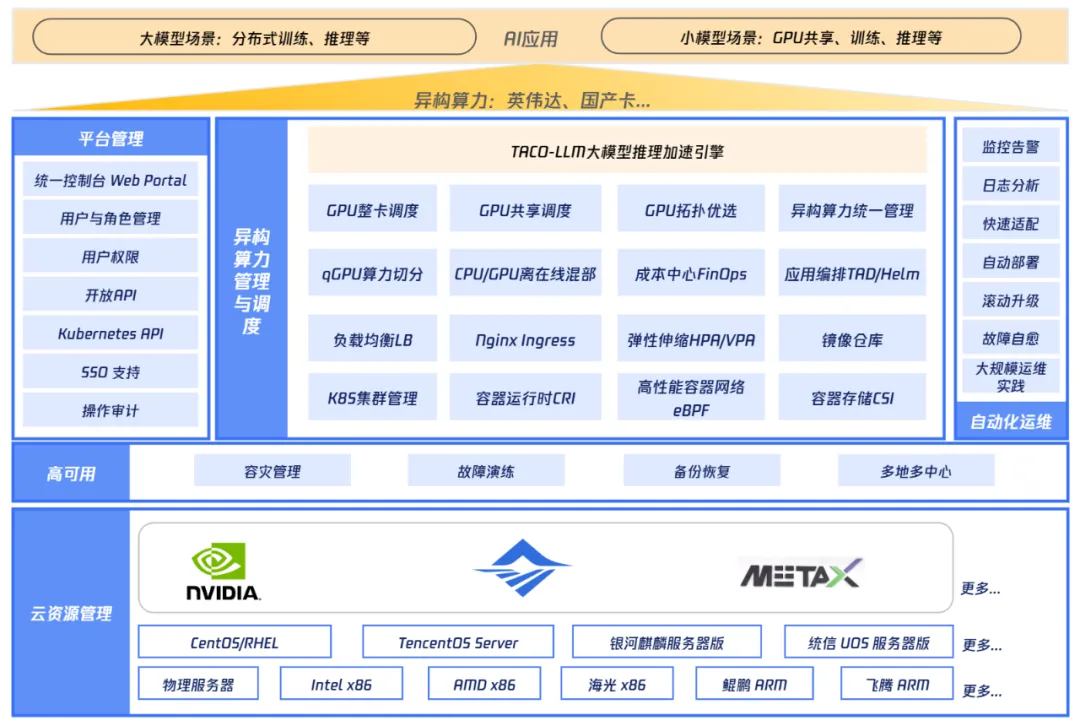Screen dimensions: 1080x726
Task: Click the GPU共享调度 module
Action: [x=524, y=208]
